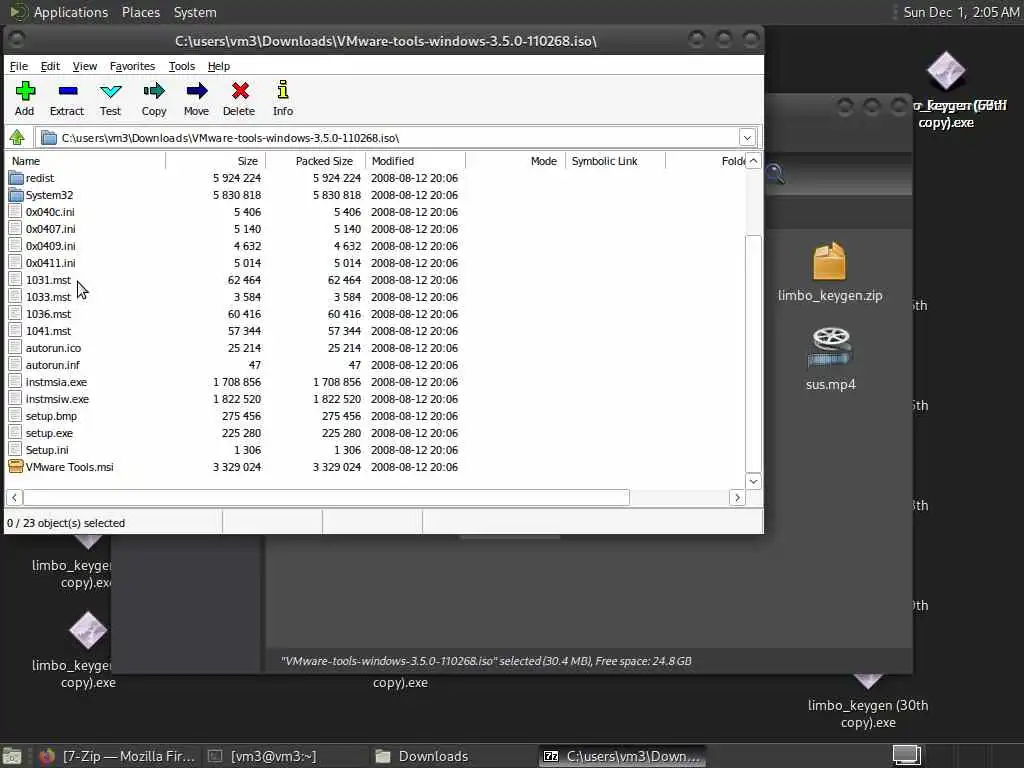Select the VMware Tools.msi package icon

(x=16, y=466)
